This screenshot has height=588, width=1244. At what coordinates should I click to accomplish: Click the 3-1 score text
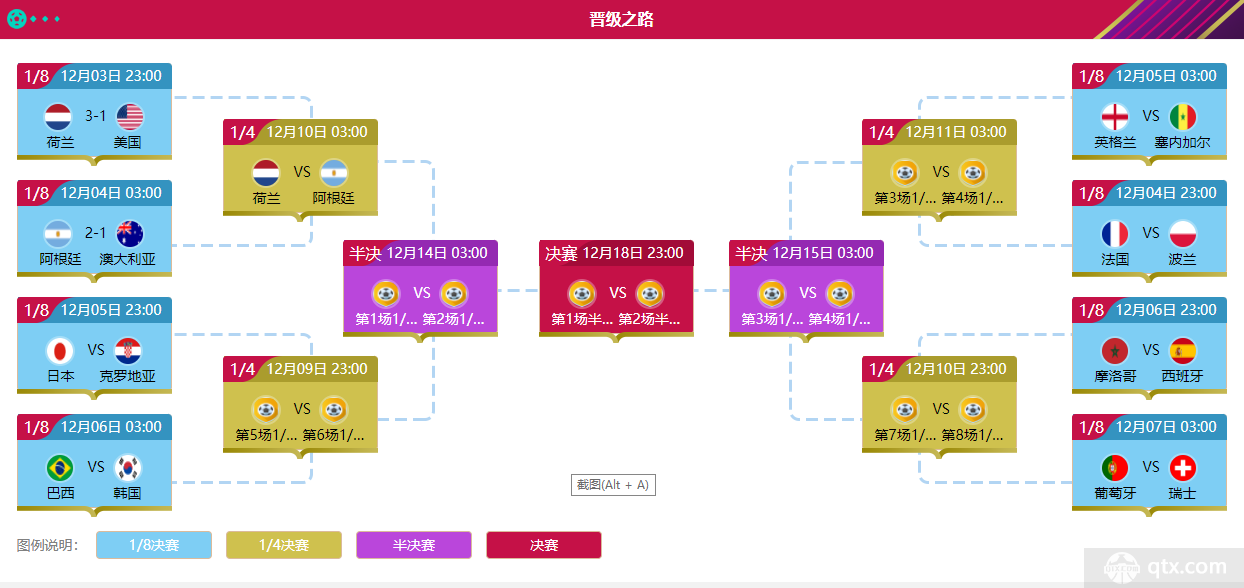95,116
